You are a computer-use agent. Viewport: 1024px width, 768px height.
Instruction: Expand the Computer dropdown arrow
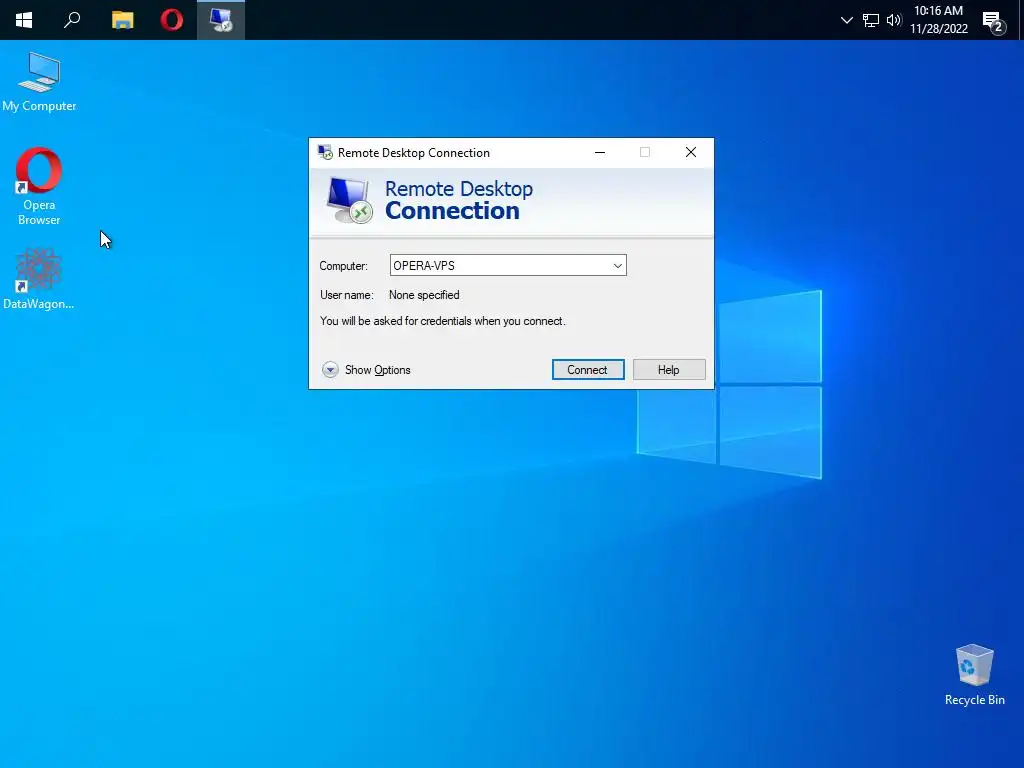click(x=617, y=266)
